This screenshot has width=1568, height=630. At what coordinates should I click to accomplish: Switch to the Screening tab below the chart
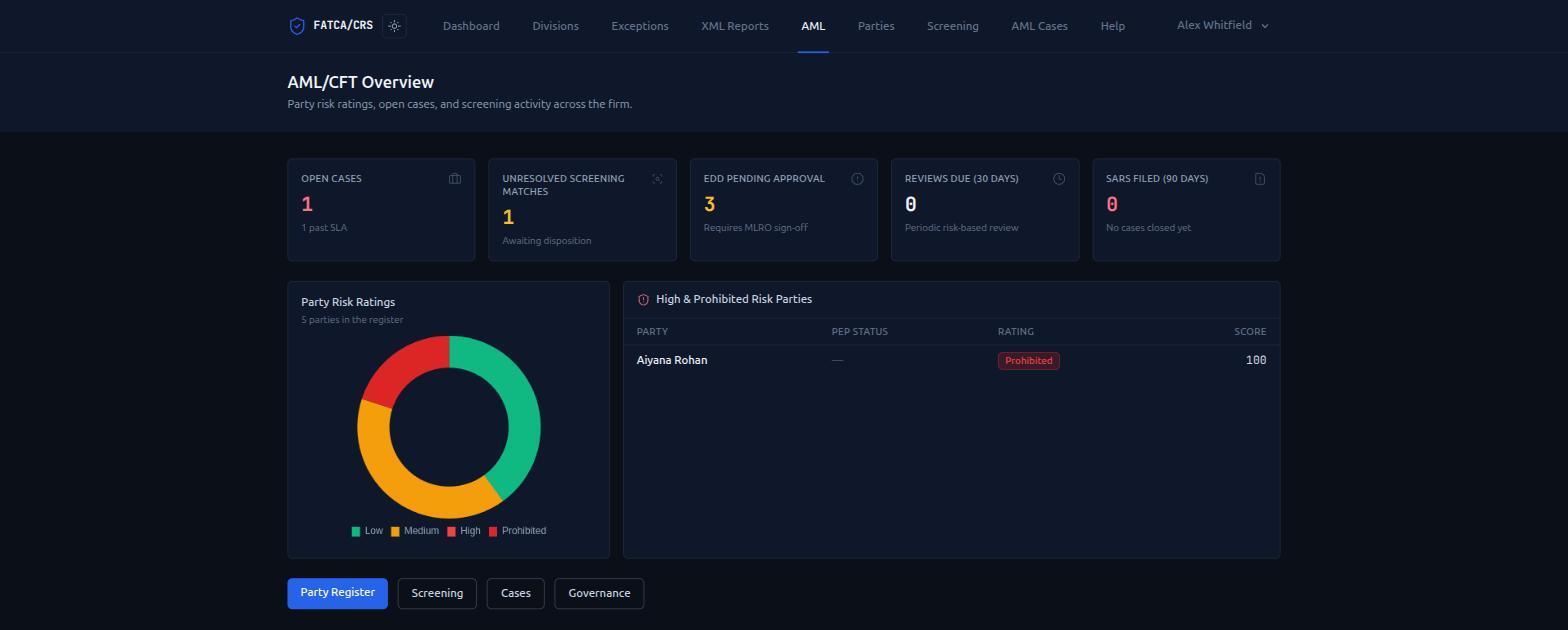pyautogui.click(x=437, y=593)
